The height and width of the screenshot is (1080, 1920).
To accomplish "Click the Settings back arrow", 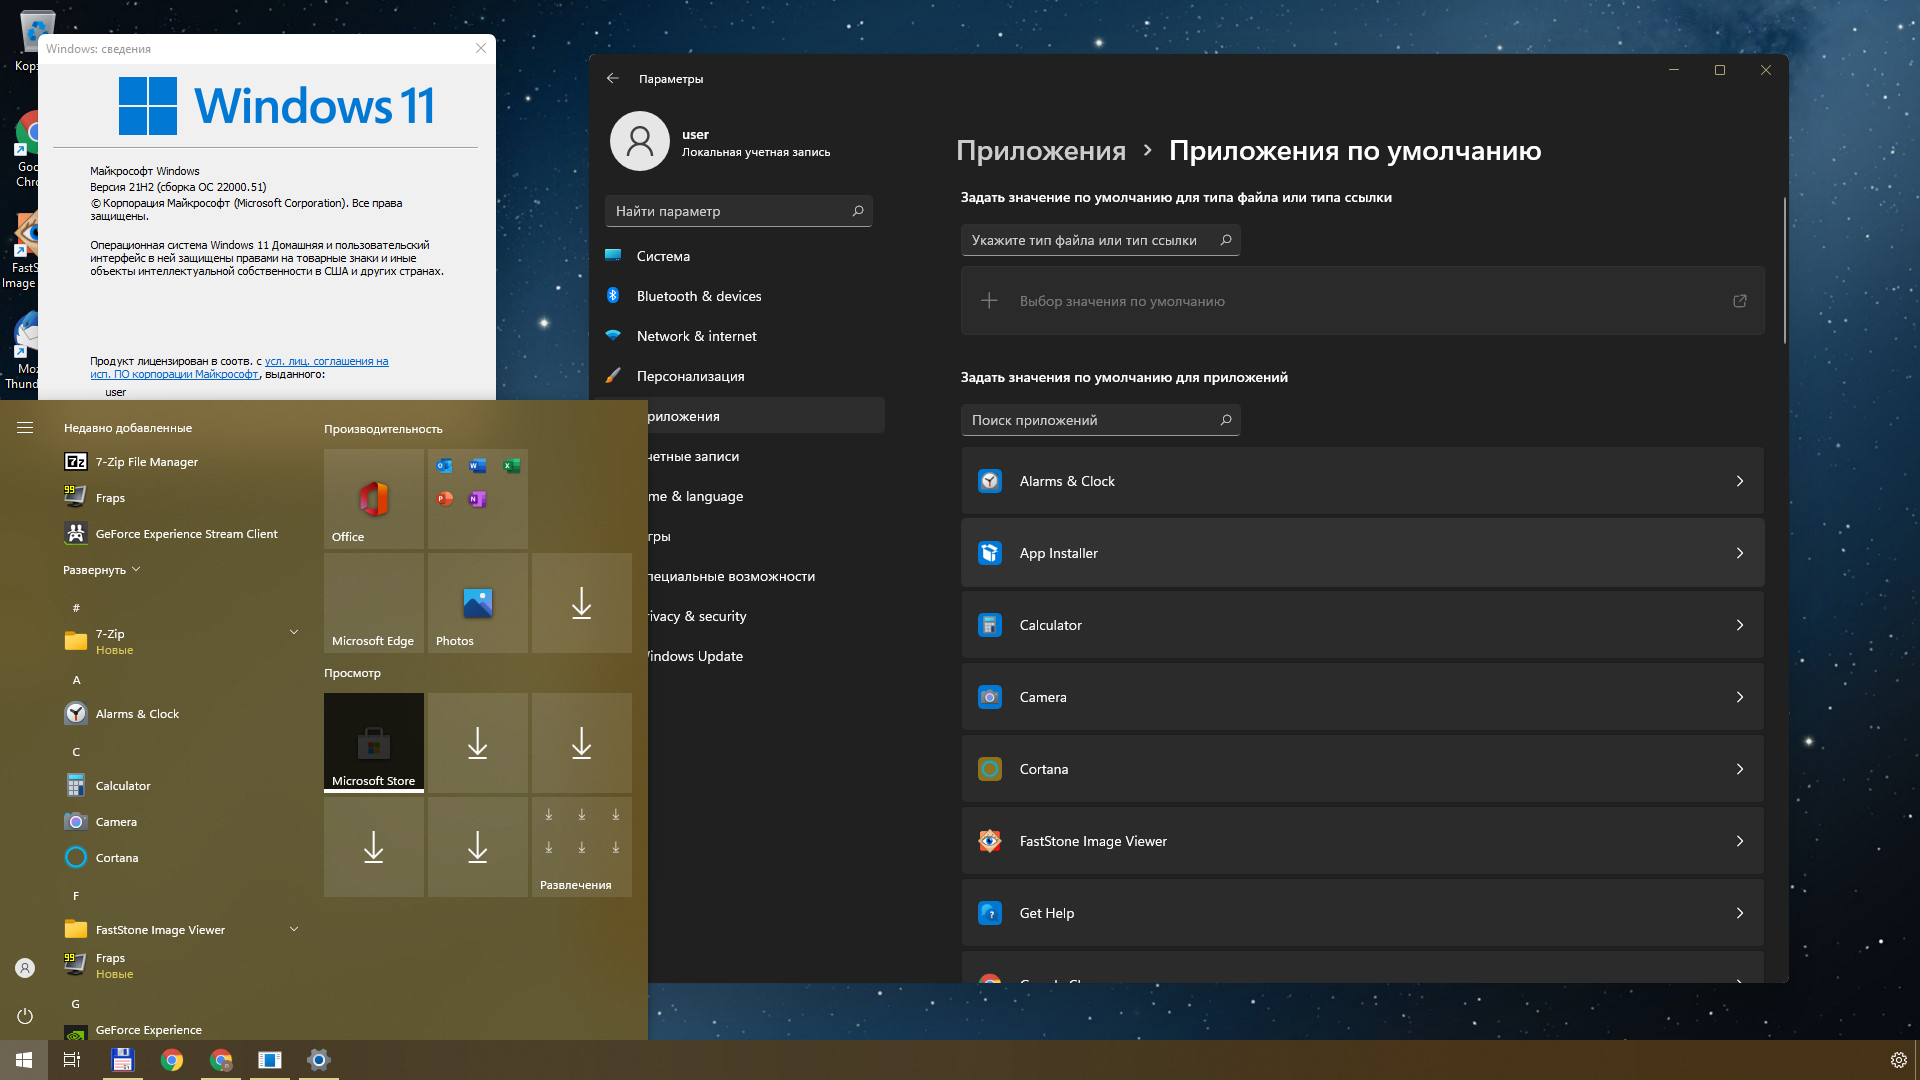I will point(613,78).
